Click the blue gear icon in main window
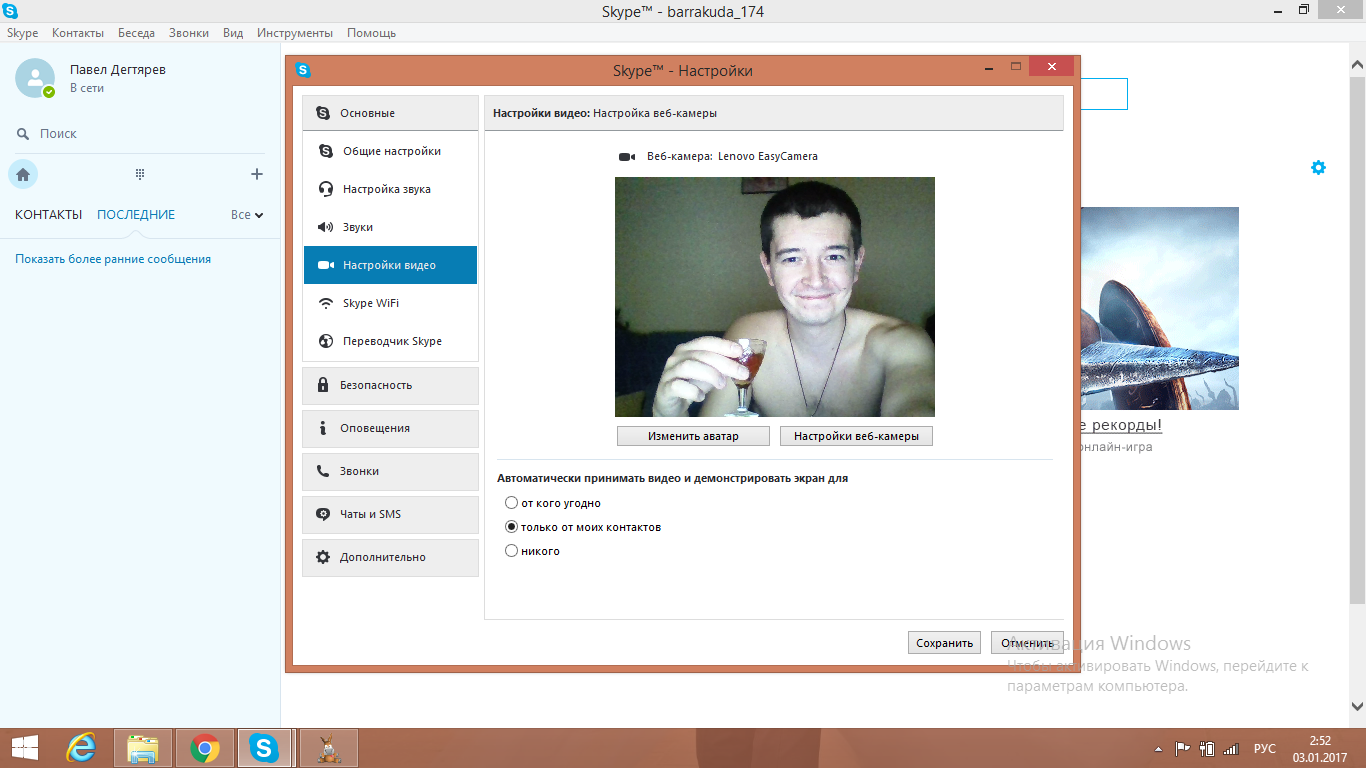1366x768 pixels. point(1318,168)
